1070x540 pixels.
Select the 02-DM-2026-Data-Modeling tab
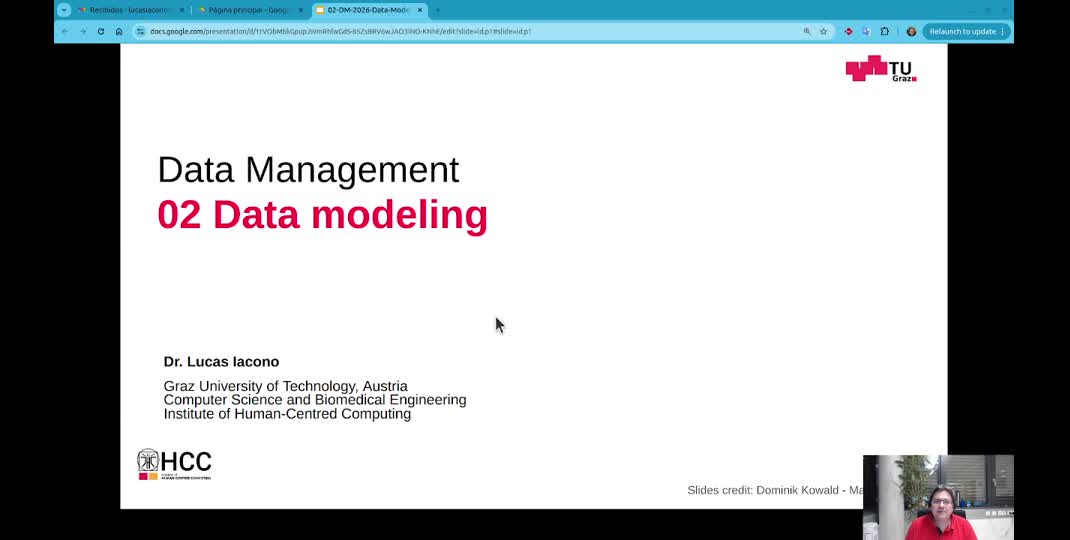pyautogui.click(x=368, y=10)
